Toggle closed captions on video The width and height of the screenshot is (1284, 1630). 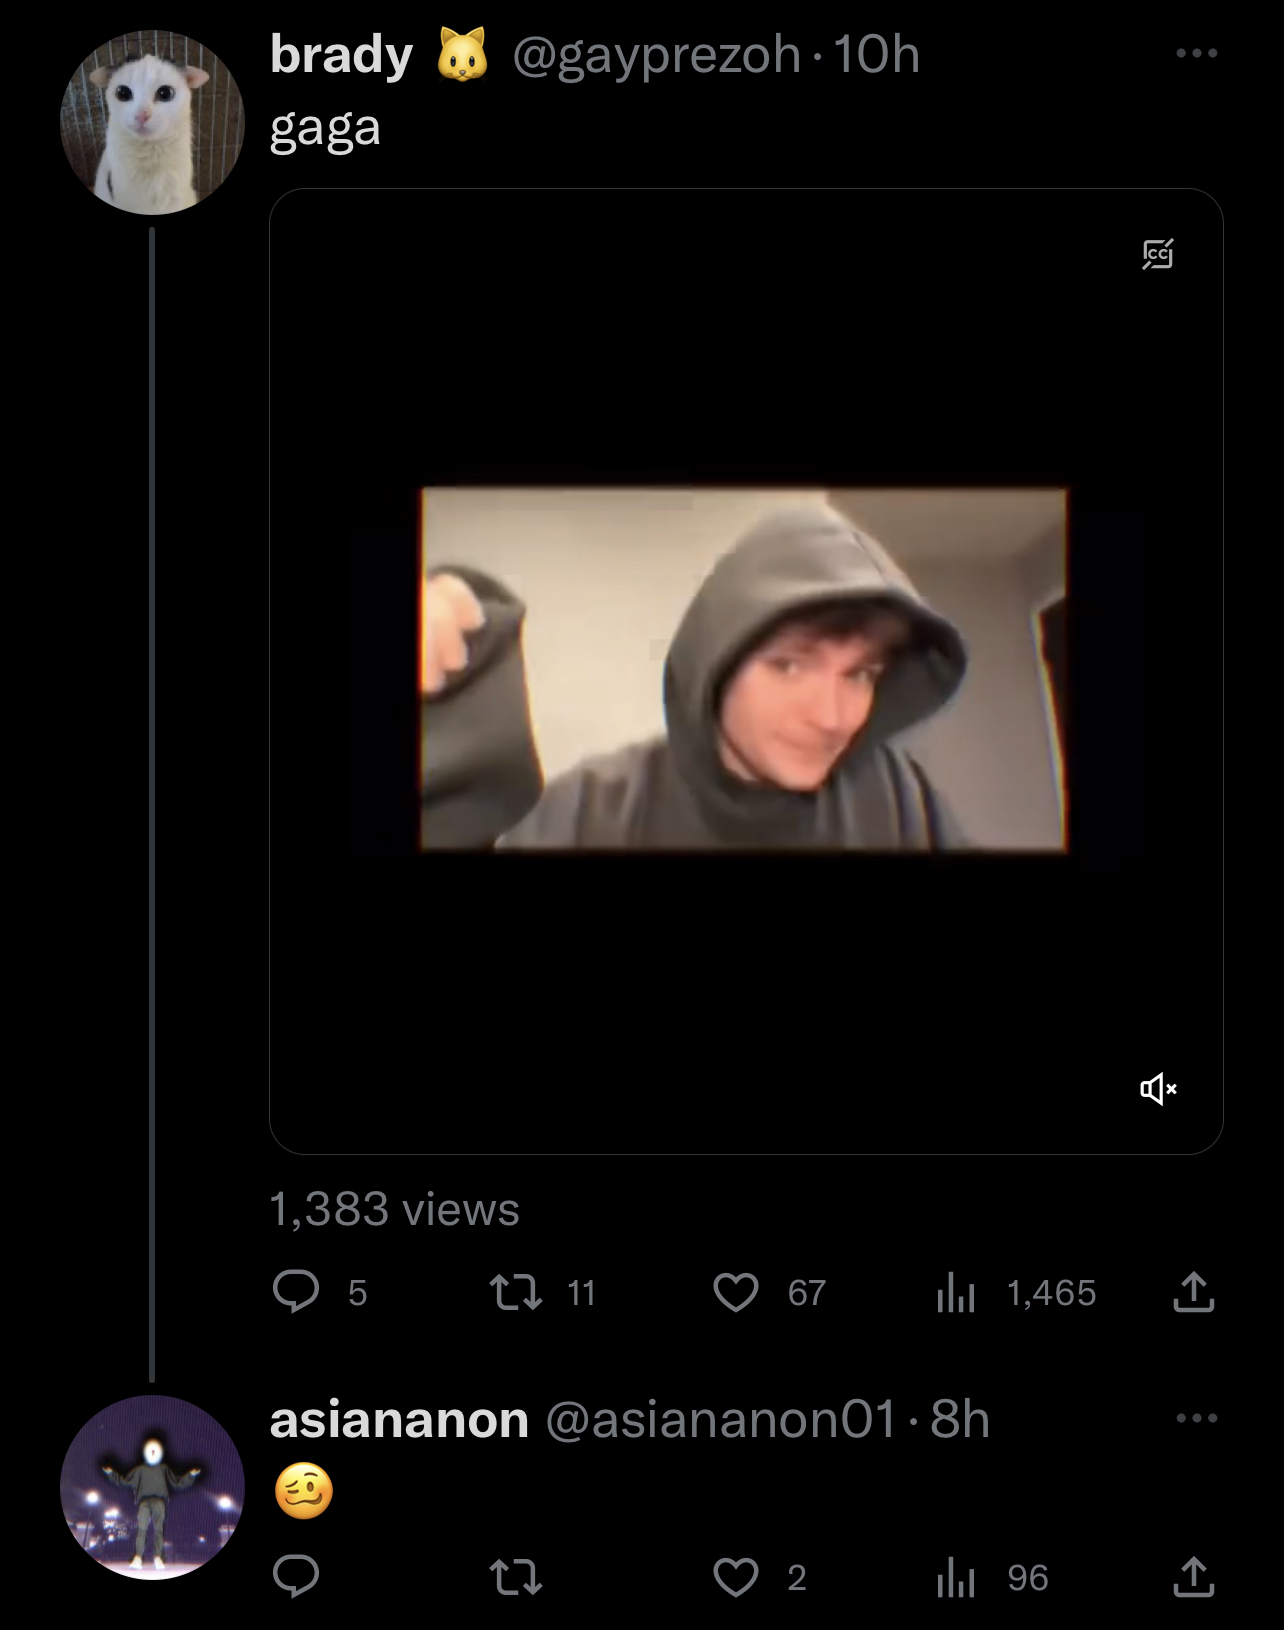point(1158,254)
